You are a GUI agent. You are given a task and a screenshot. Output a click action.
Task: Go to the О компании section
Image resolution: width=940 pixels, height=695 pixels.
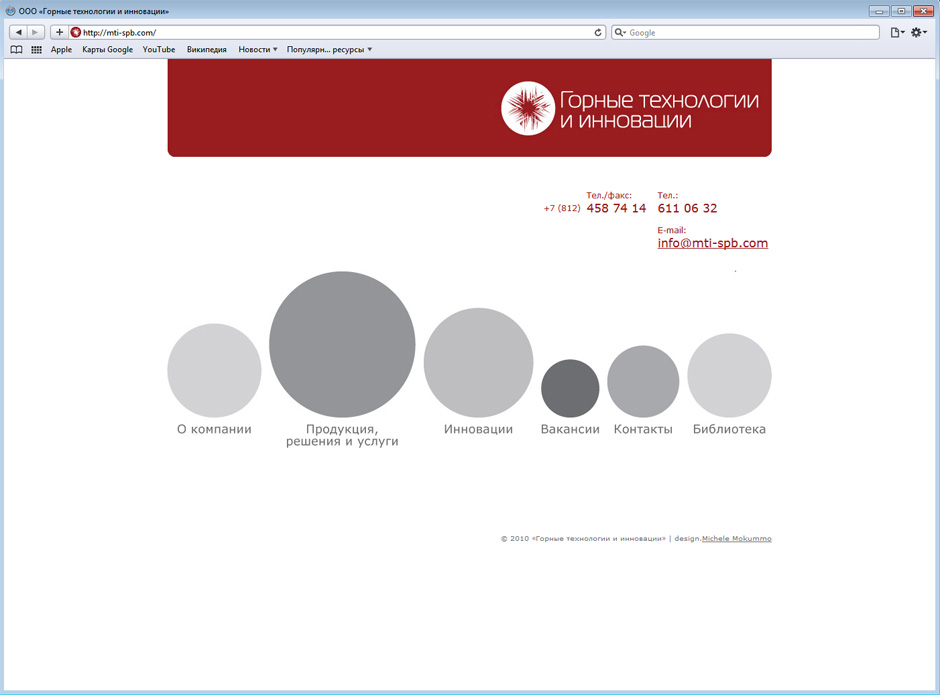pos(214,370)
